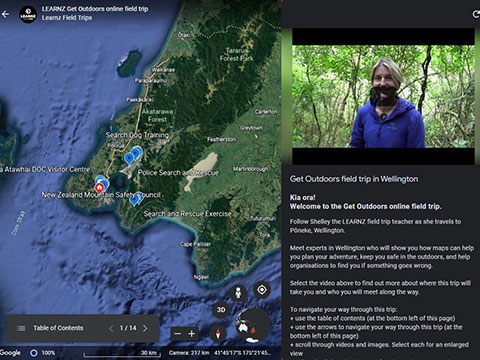Viewport: 480px width, 360px height.
Task: Zoom out with the minus button
Action: coord(178,334)
